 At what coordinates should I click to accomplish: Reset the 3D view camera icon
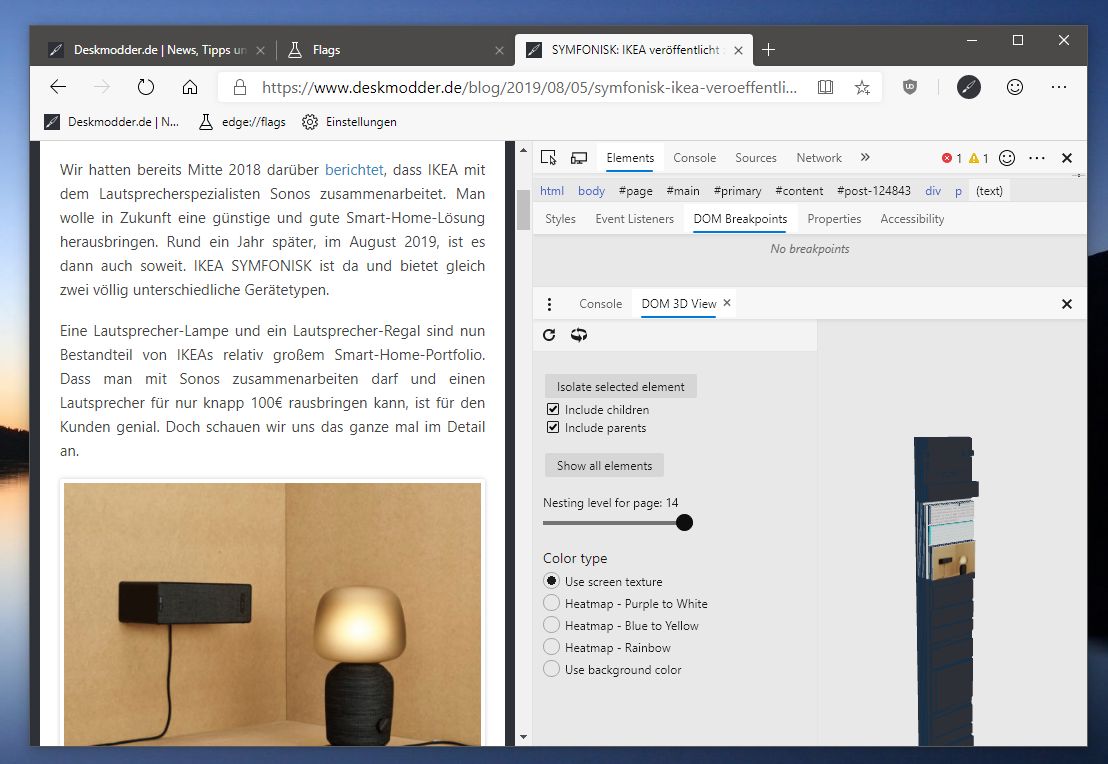[579, 335]
